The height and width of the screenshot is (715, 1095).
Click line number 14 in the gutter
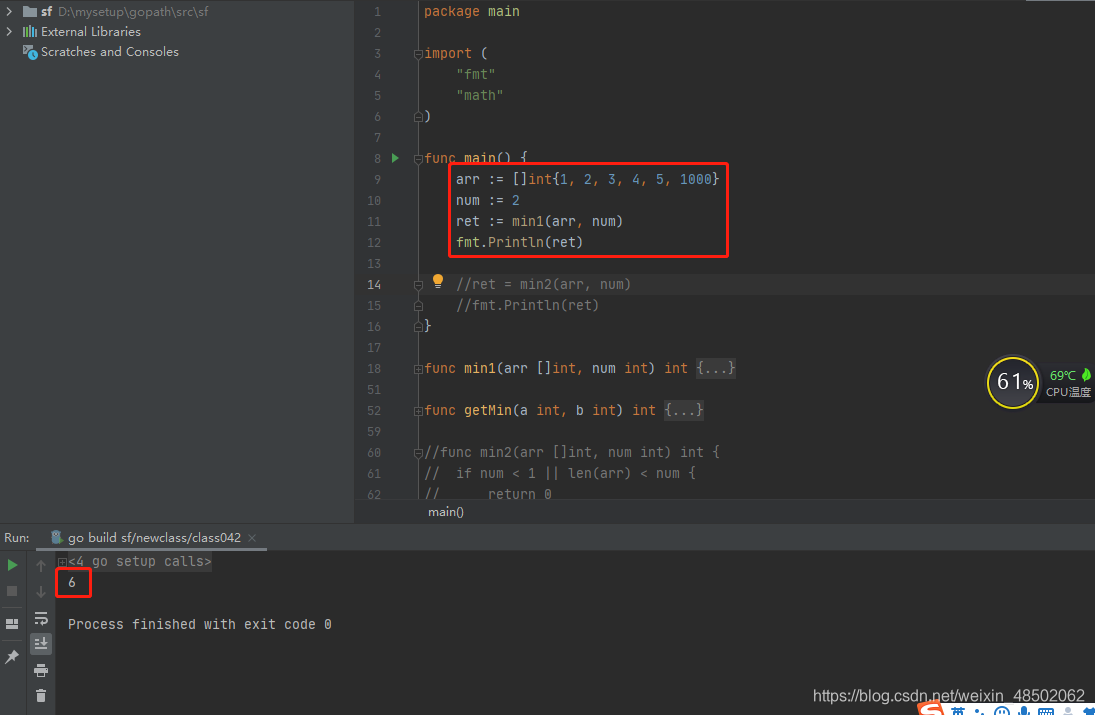374,284
